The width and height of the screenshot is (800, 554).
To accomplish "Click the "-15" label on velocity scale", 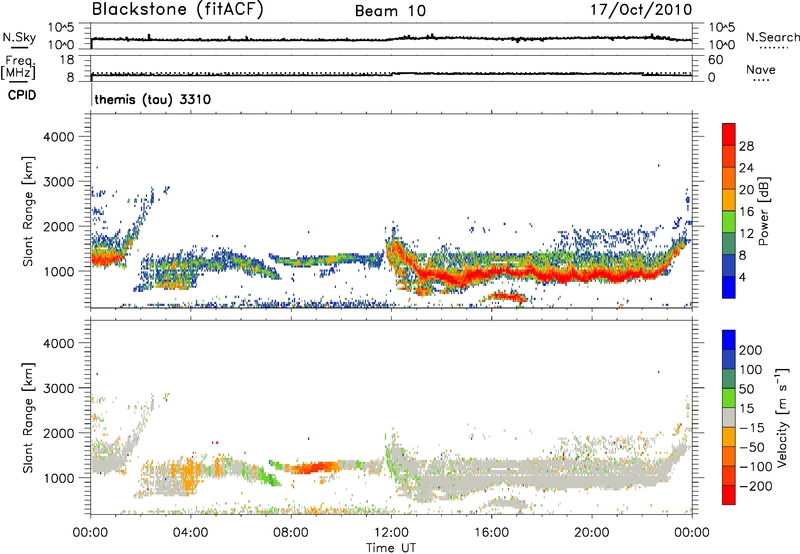I will (752, 427).
